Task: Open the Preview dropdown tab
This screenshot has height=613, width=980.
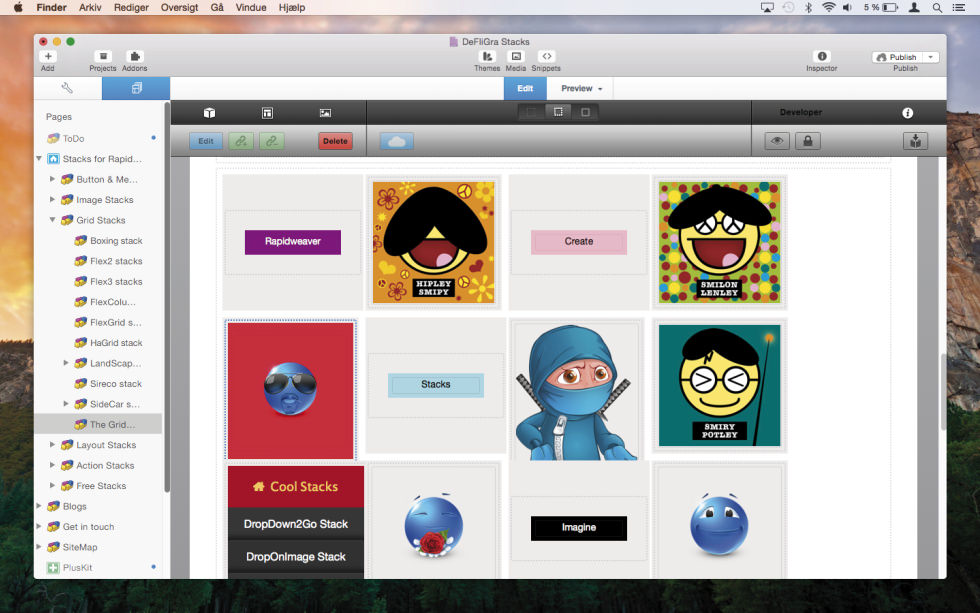Action: tap(581, 89)
